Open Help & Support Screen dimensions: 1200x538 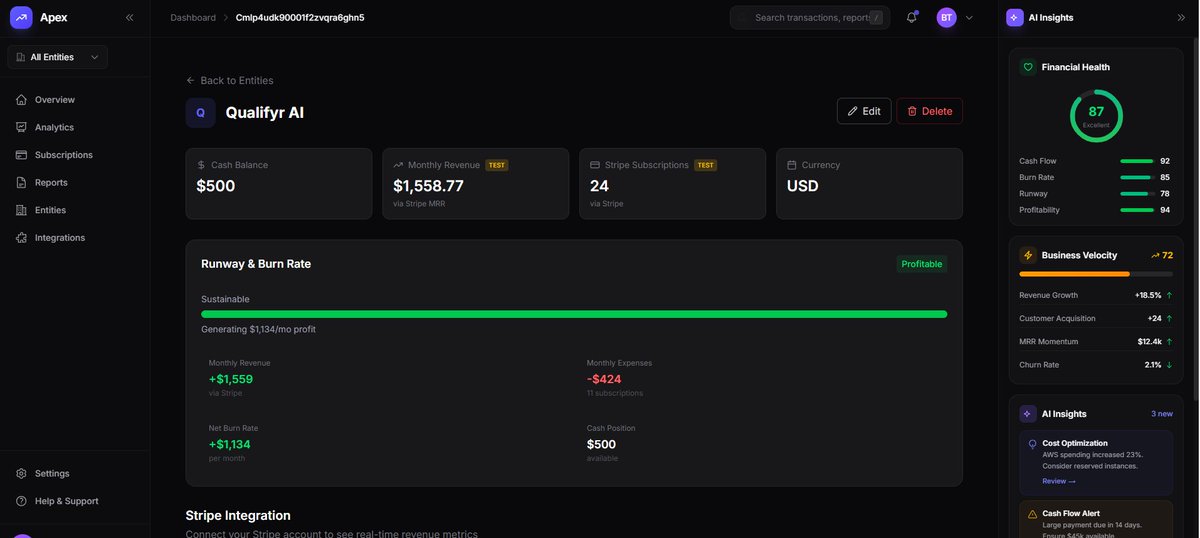[75, 501]
